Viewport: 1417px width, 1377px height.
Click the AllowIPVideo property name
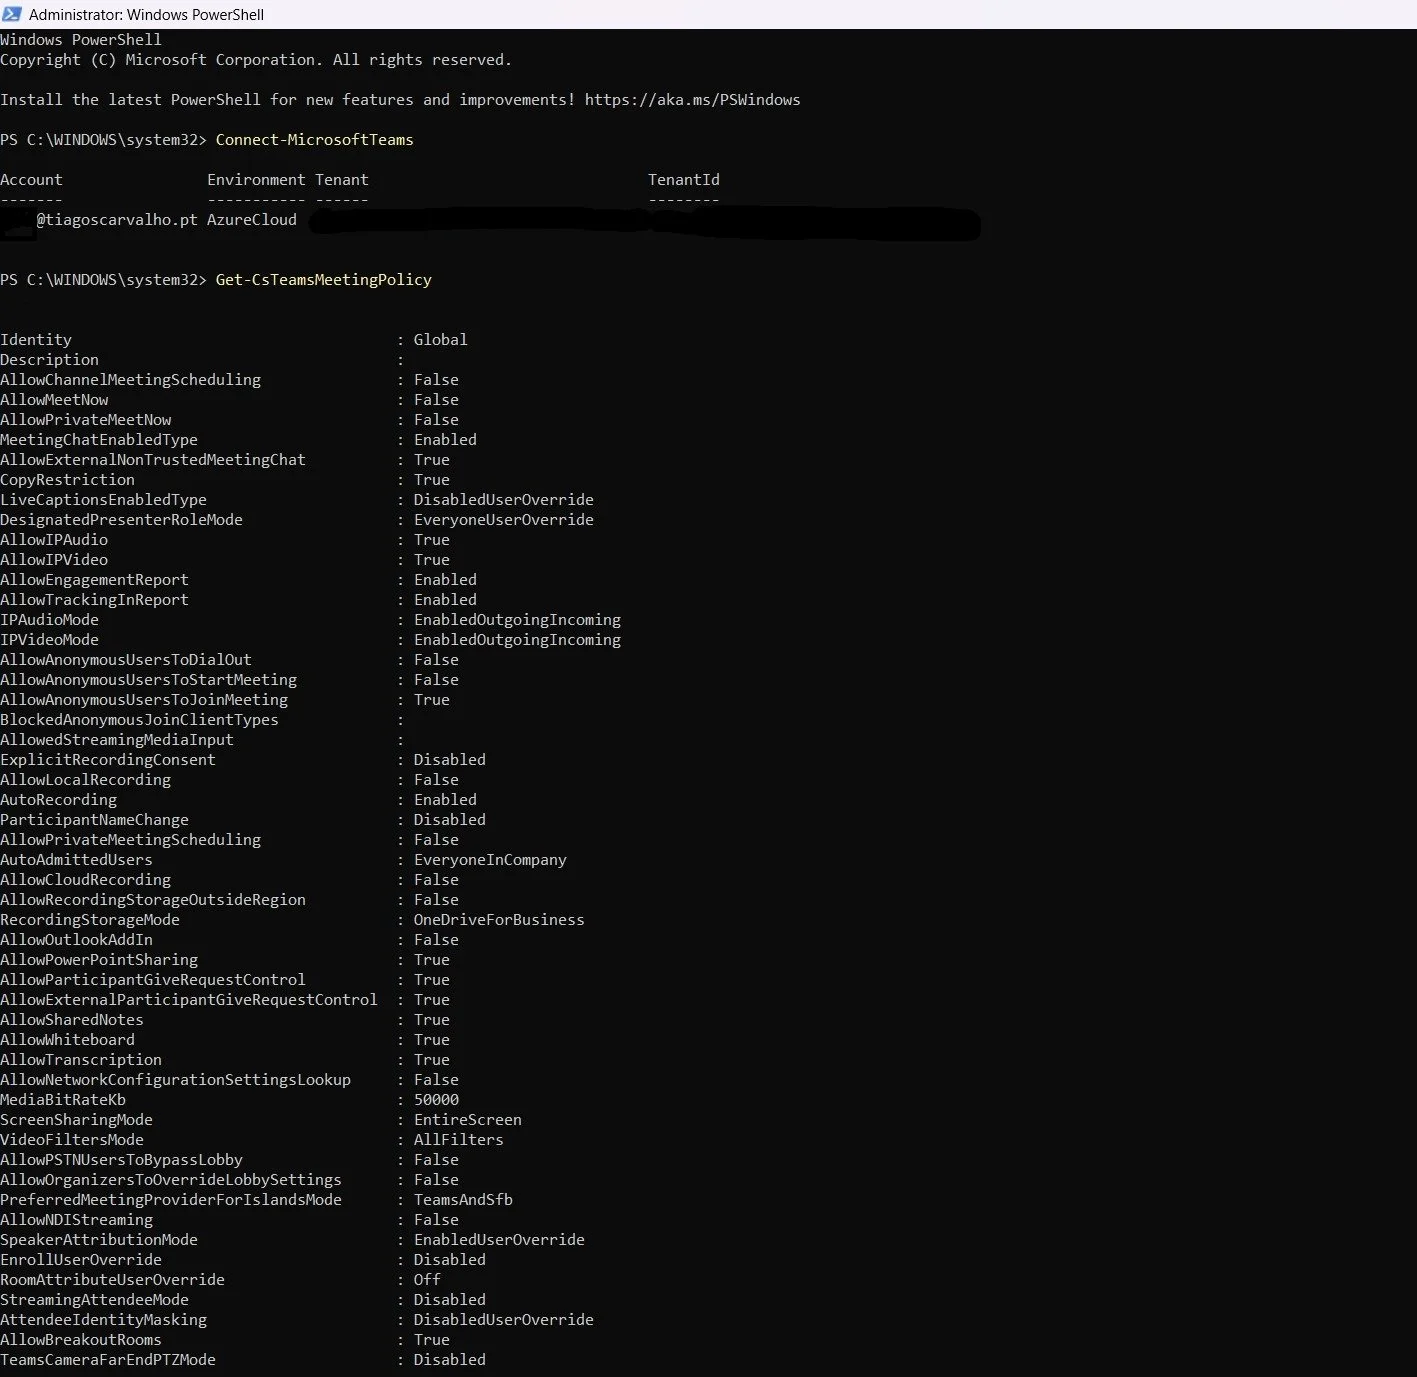tap(54, 560)
